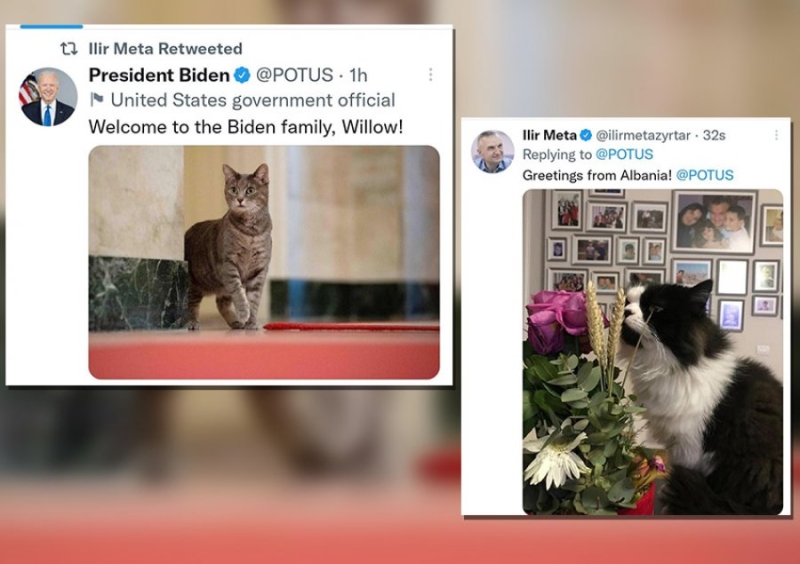Viewport: 800px width, 564px height.
Task: Click the 32s timestamp on the reply
Action: pos(714,135)
